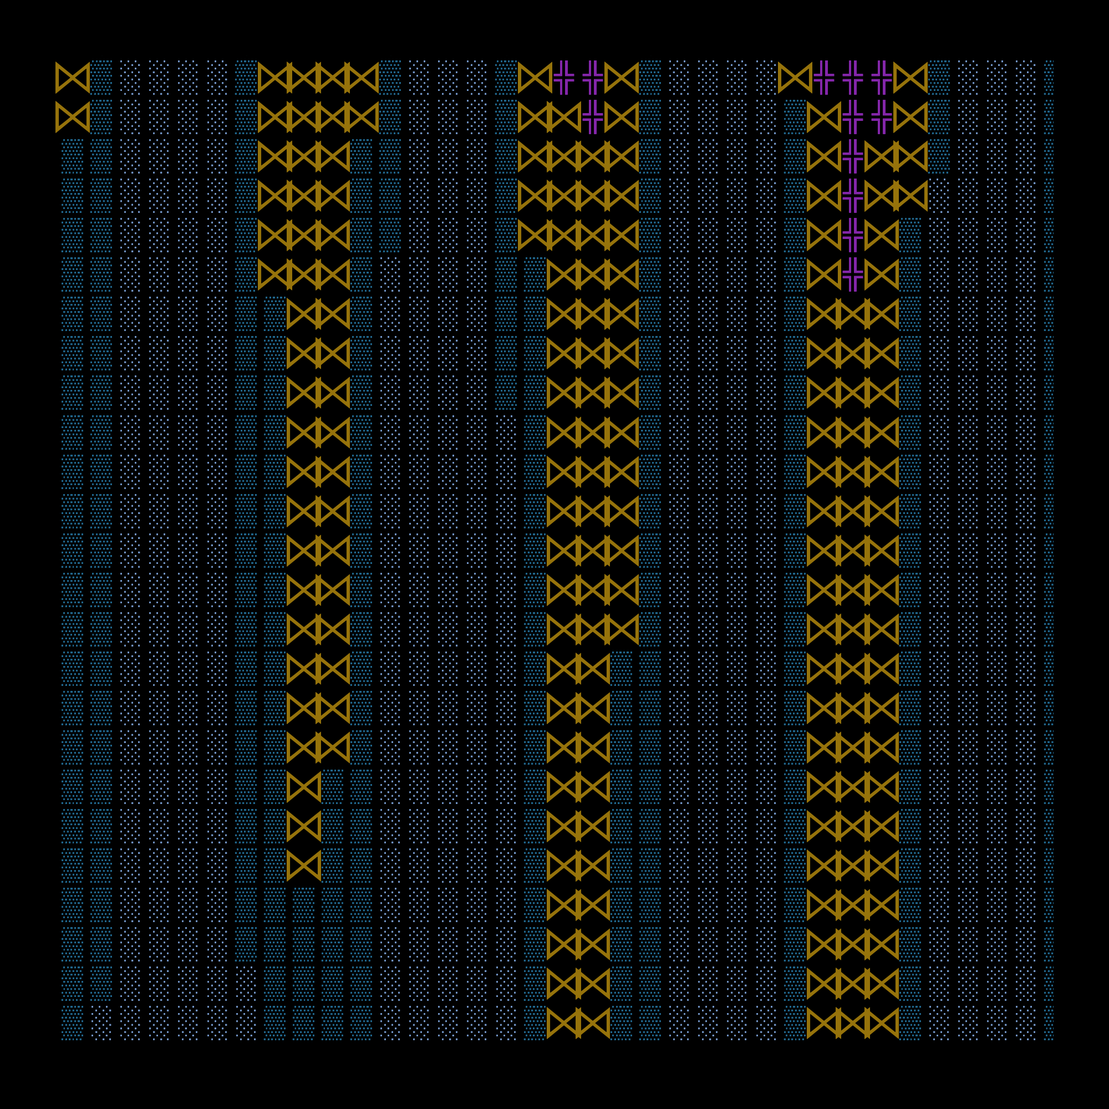This screenshot has height=1109, width=1109.
Task: Click the top-left bowtie of middle gold column
Action: pos(535,78)
